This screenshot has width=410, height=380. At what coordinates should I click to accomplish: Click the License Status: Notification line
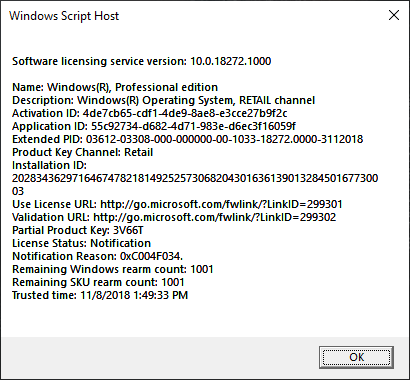pyautogui.click(x=82, y=243)
